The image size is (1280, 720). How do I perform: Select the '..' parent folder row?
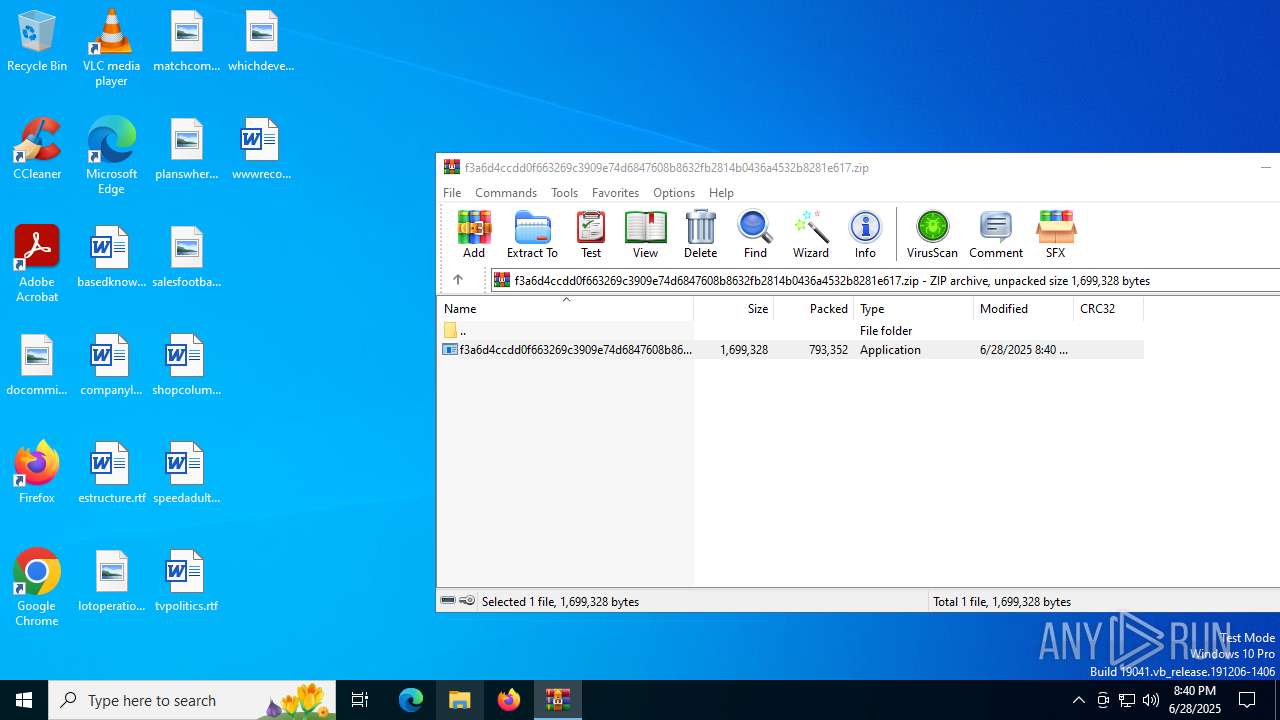point(790,330)
